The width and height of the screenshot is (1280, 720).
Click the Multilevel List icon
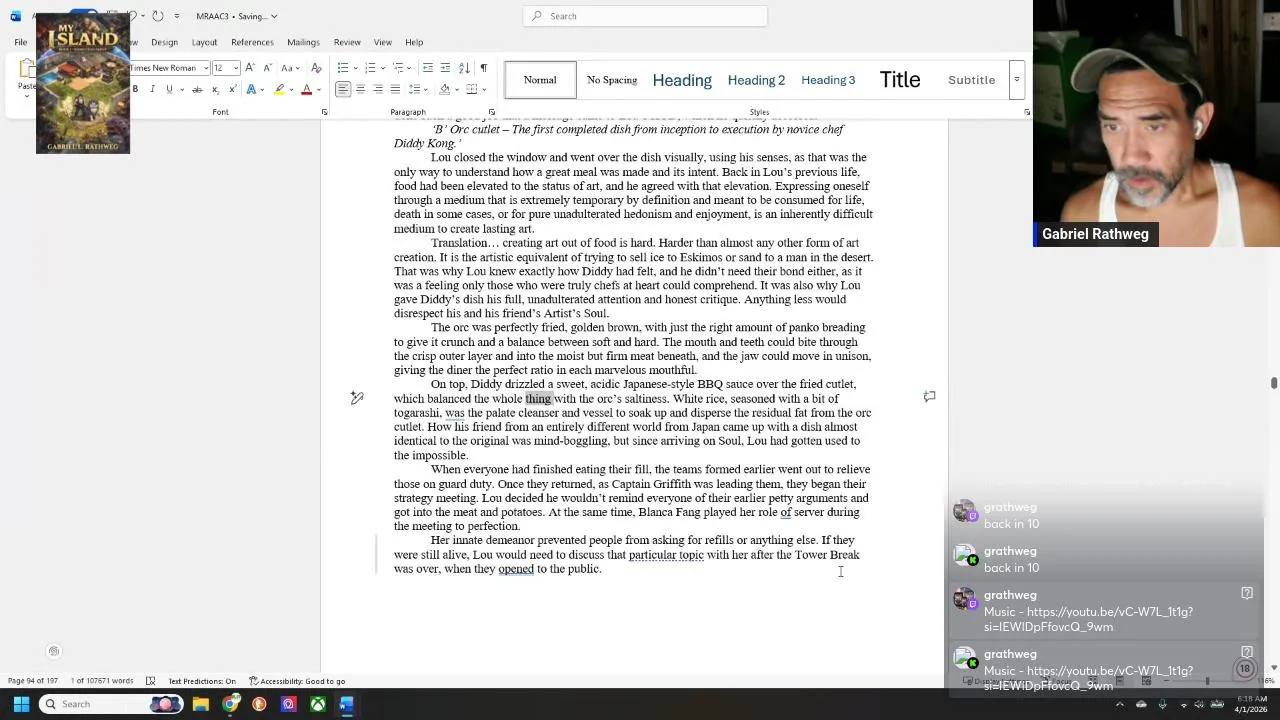(x=397, y=68)
